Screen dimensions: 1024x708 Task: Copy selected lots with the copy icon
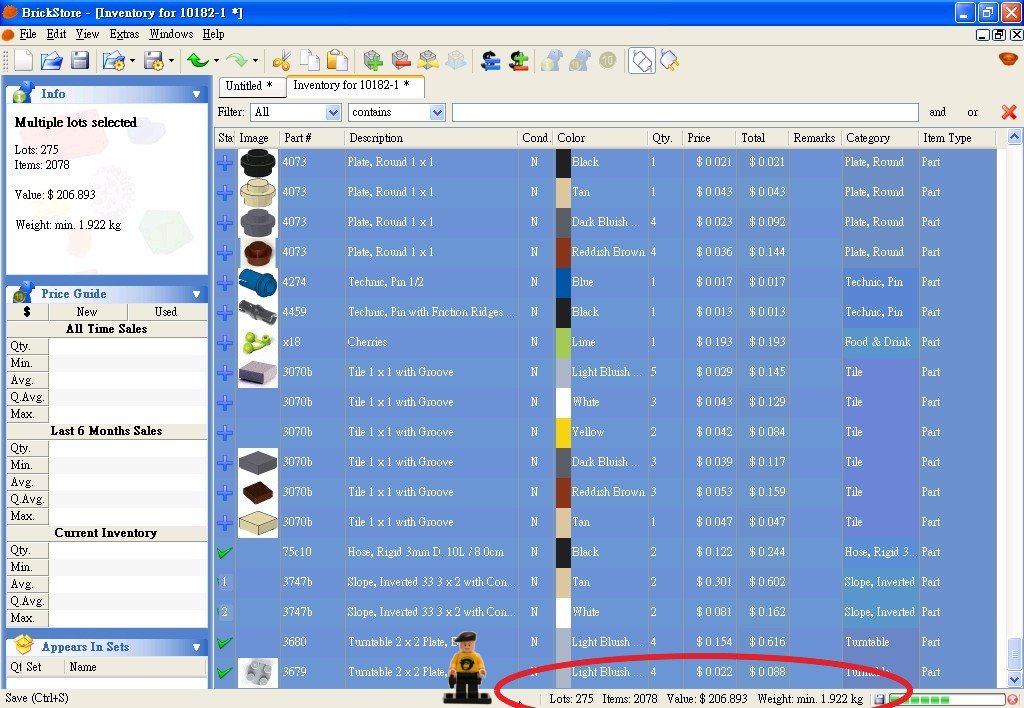click(x=310, y=61)
